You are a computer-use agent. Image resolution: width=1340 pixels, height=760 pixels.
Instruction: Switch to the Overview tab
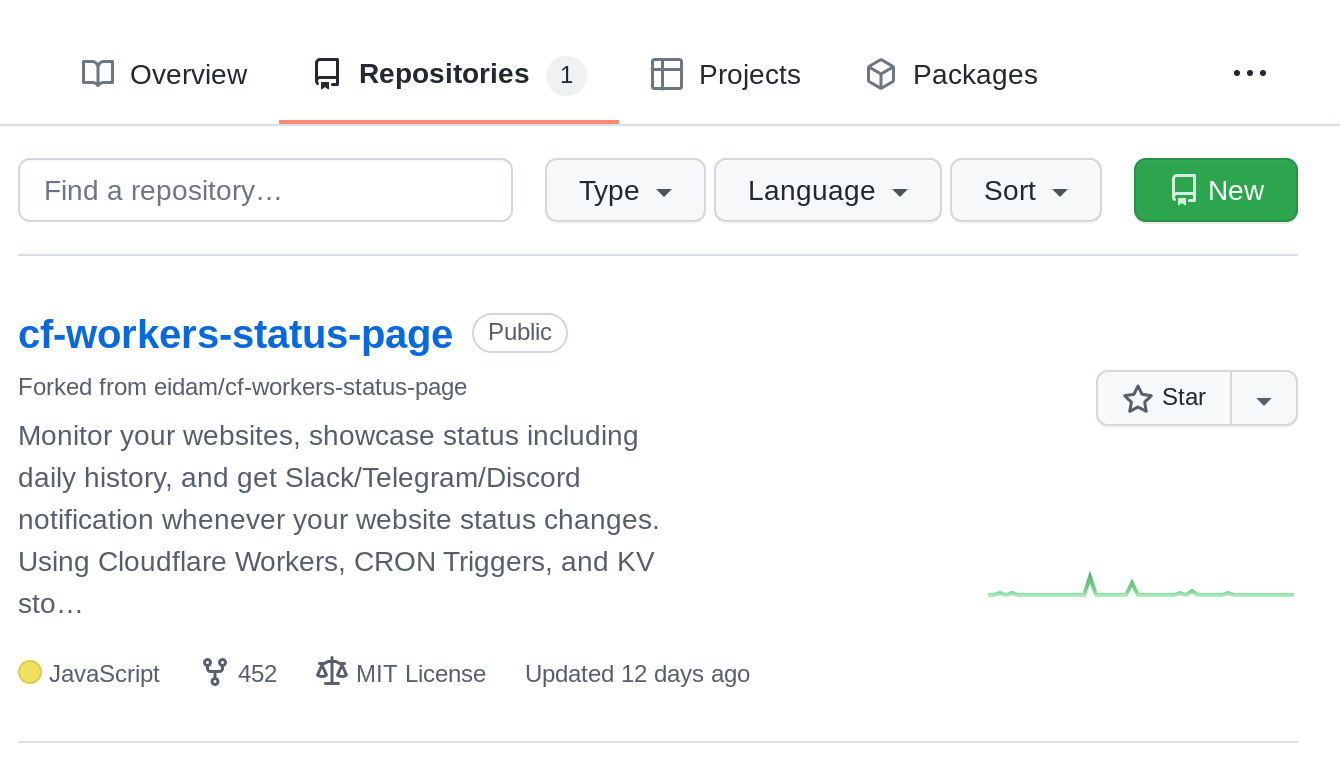click(164, 74)
